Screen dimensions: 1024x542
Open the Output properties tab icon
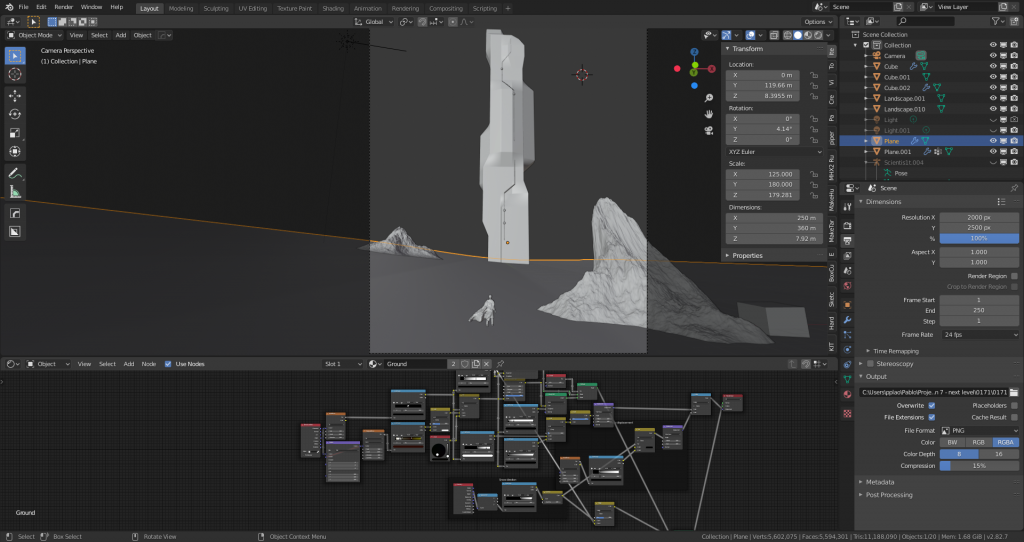[847, 241]
